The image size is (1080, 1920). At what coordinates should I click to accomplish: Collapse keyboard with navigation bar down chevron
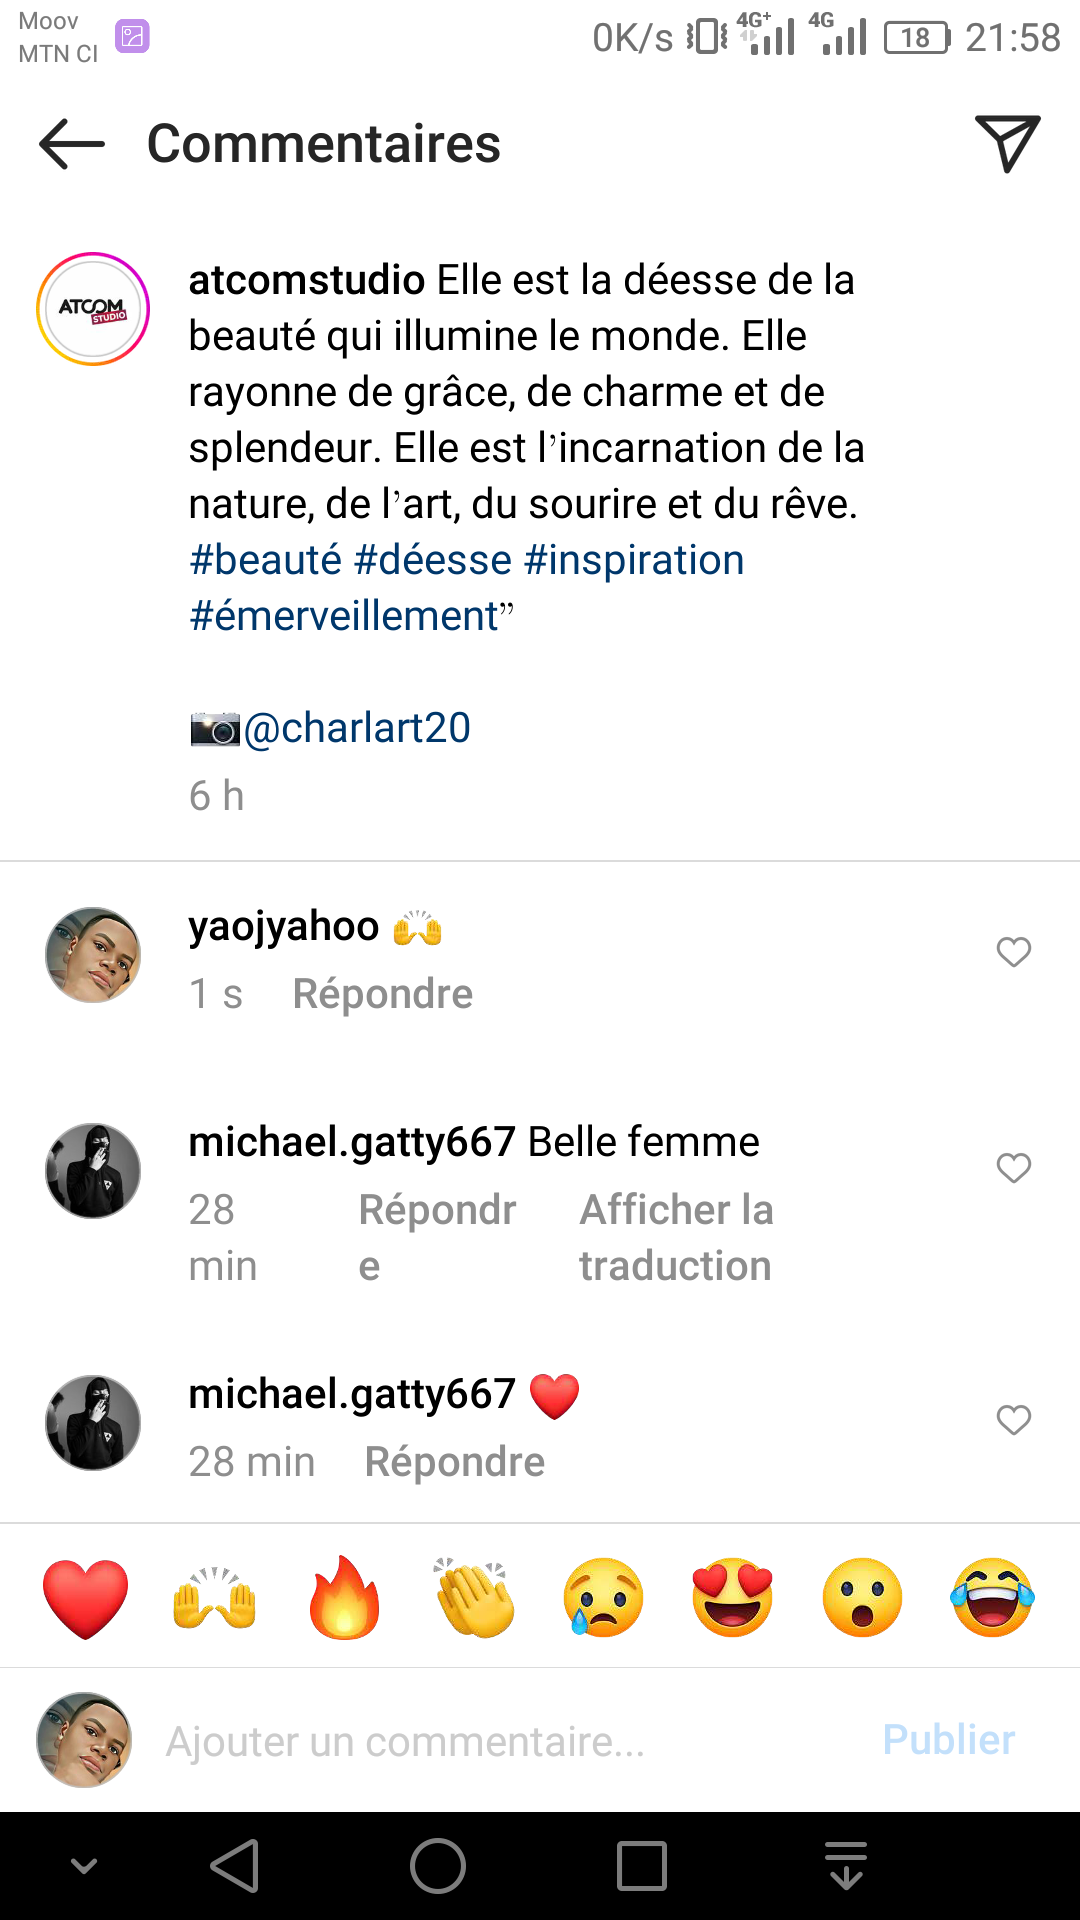click(85, 1866)
